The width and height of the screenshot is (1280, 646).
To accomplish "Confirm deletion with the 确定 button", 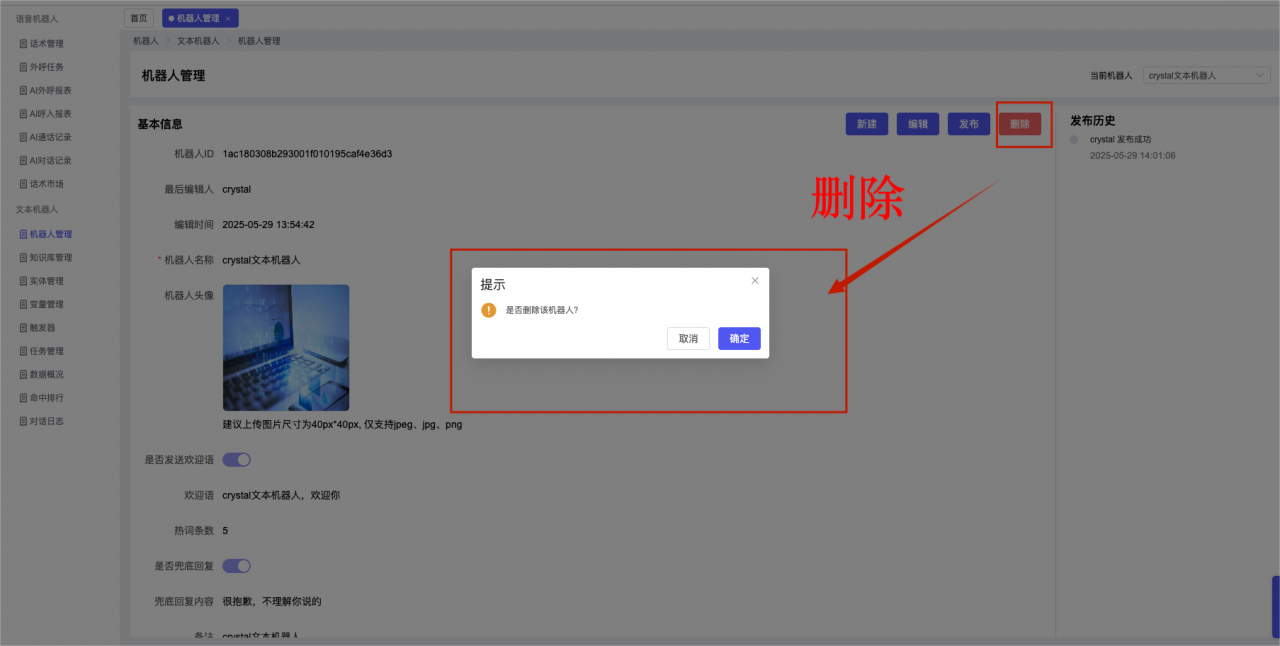I will 739,339.
